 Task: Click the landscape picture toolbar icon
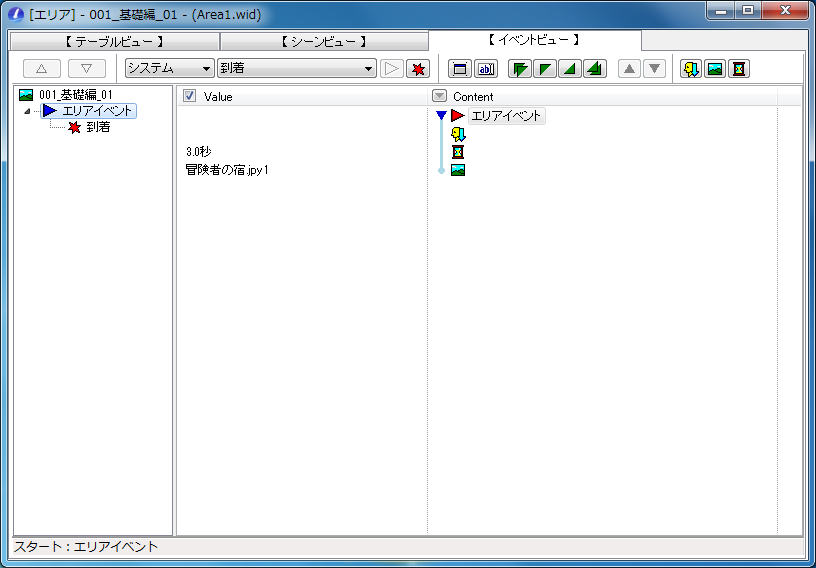point(715,69)
